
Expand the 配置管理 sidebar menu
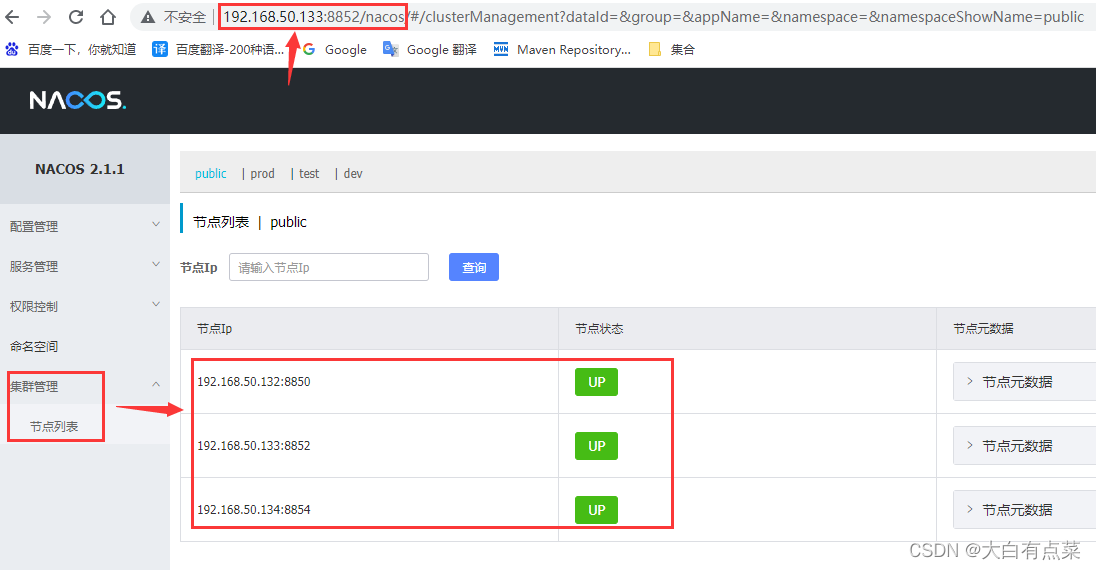pos(85,226)
